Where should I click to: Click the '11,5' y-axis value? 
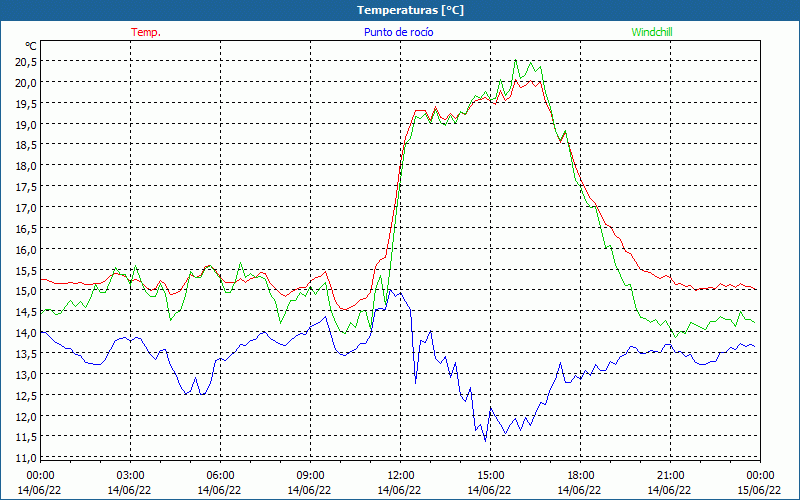27,436
